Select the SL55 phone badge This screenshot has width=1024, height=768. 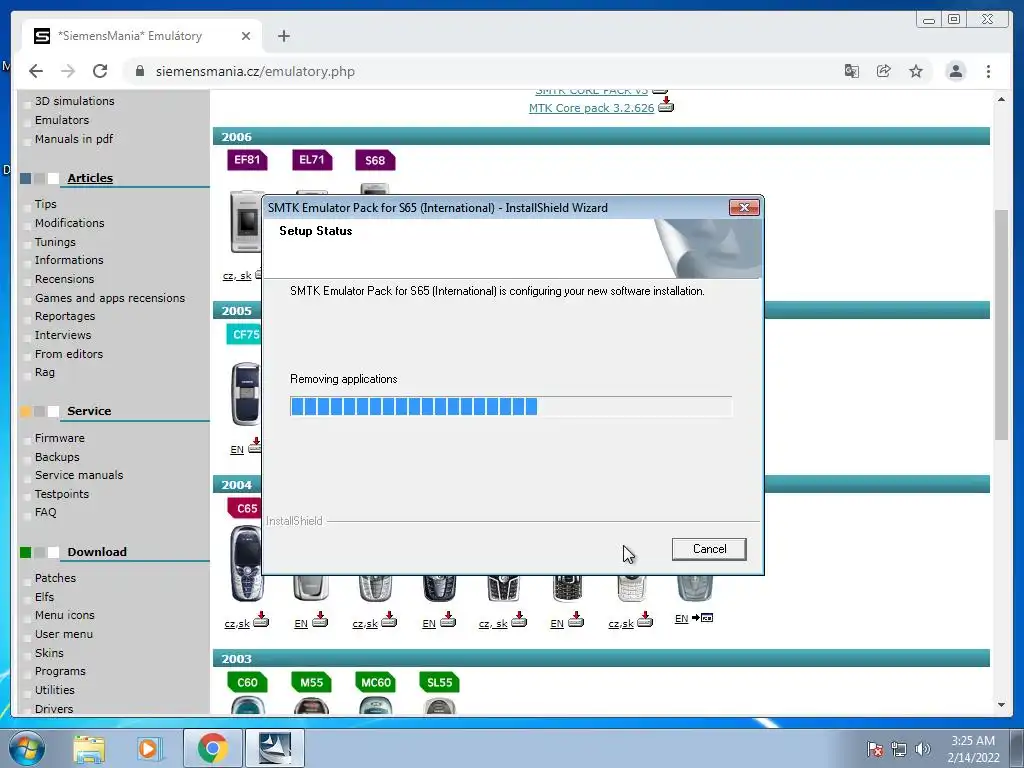pyautogui.click(x=440, y=682)
